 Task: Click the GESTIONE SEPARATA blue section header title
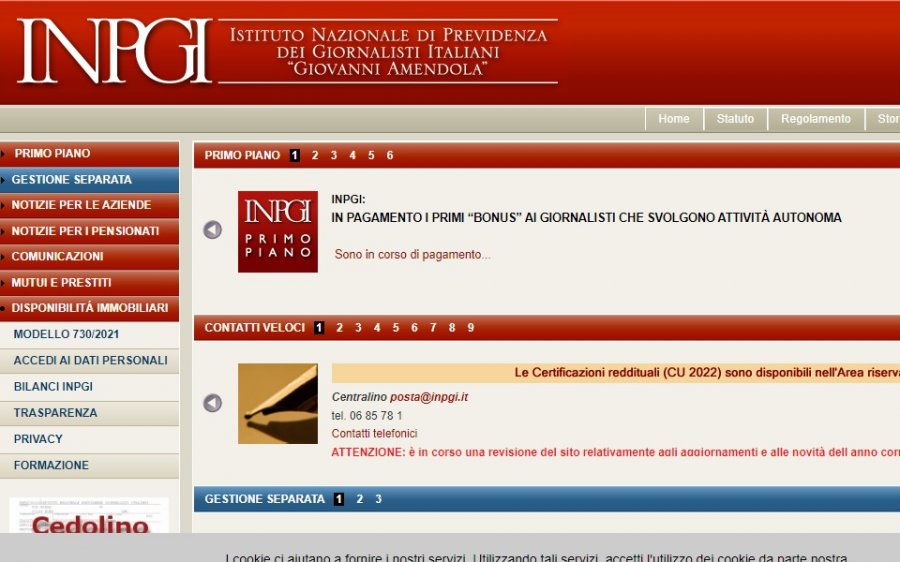pos(265,499)
